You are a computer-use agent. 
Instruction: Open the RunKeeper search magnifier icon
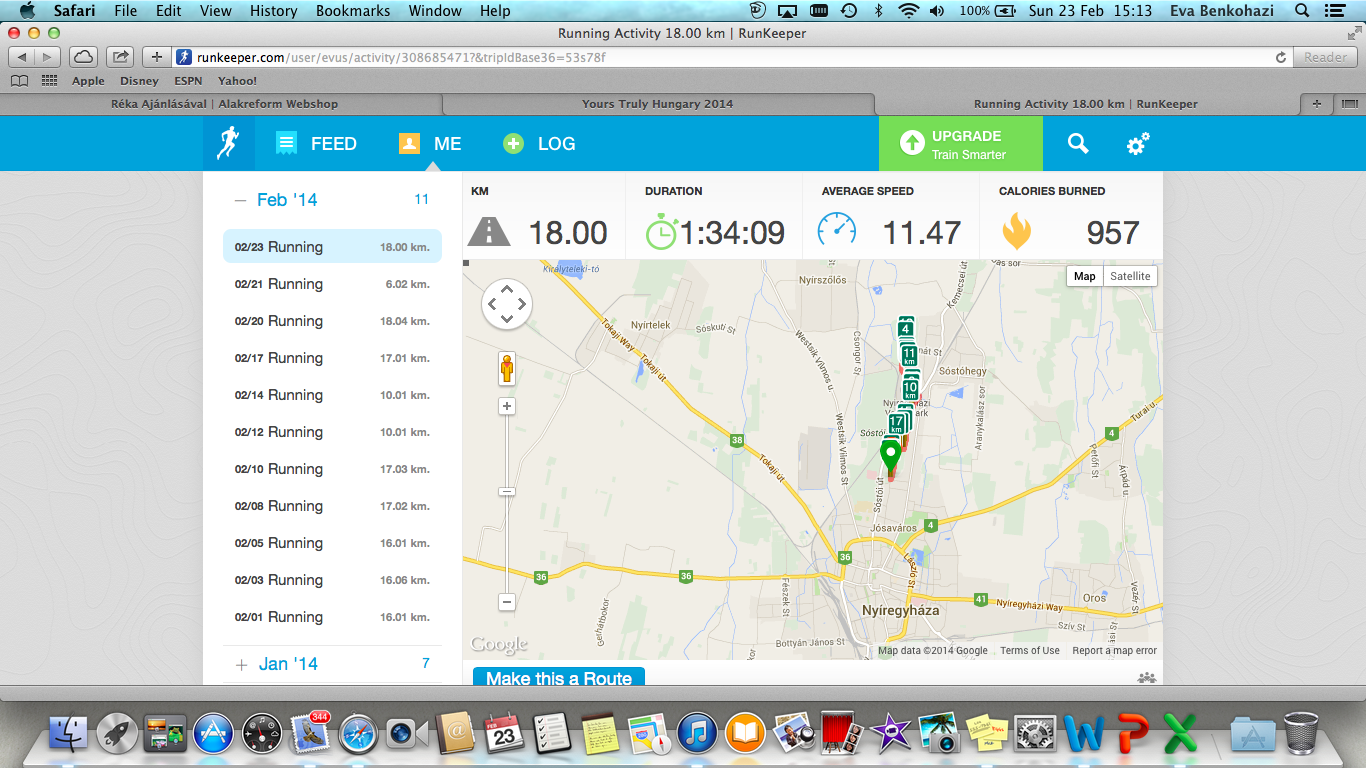pos(1078,143)
